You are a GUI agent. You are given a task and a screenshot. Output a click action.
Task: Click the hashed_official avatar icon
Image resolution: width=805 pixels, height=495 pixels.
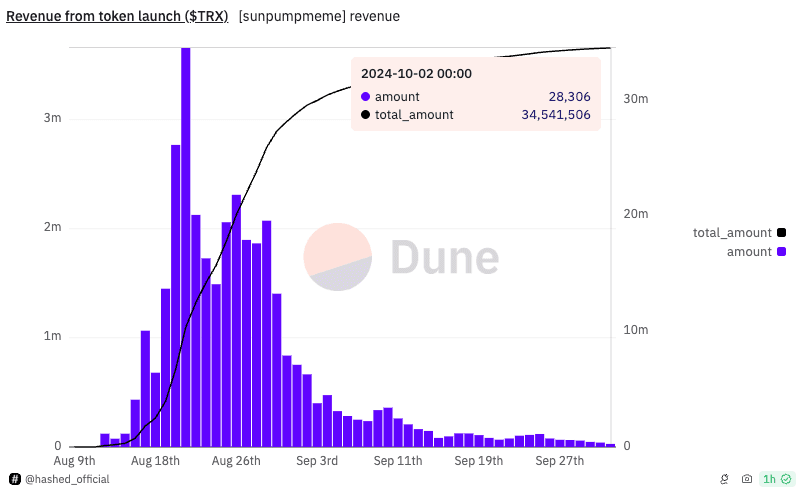(x=15, y=479)
